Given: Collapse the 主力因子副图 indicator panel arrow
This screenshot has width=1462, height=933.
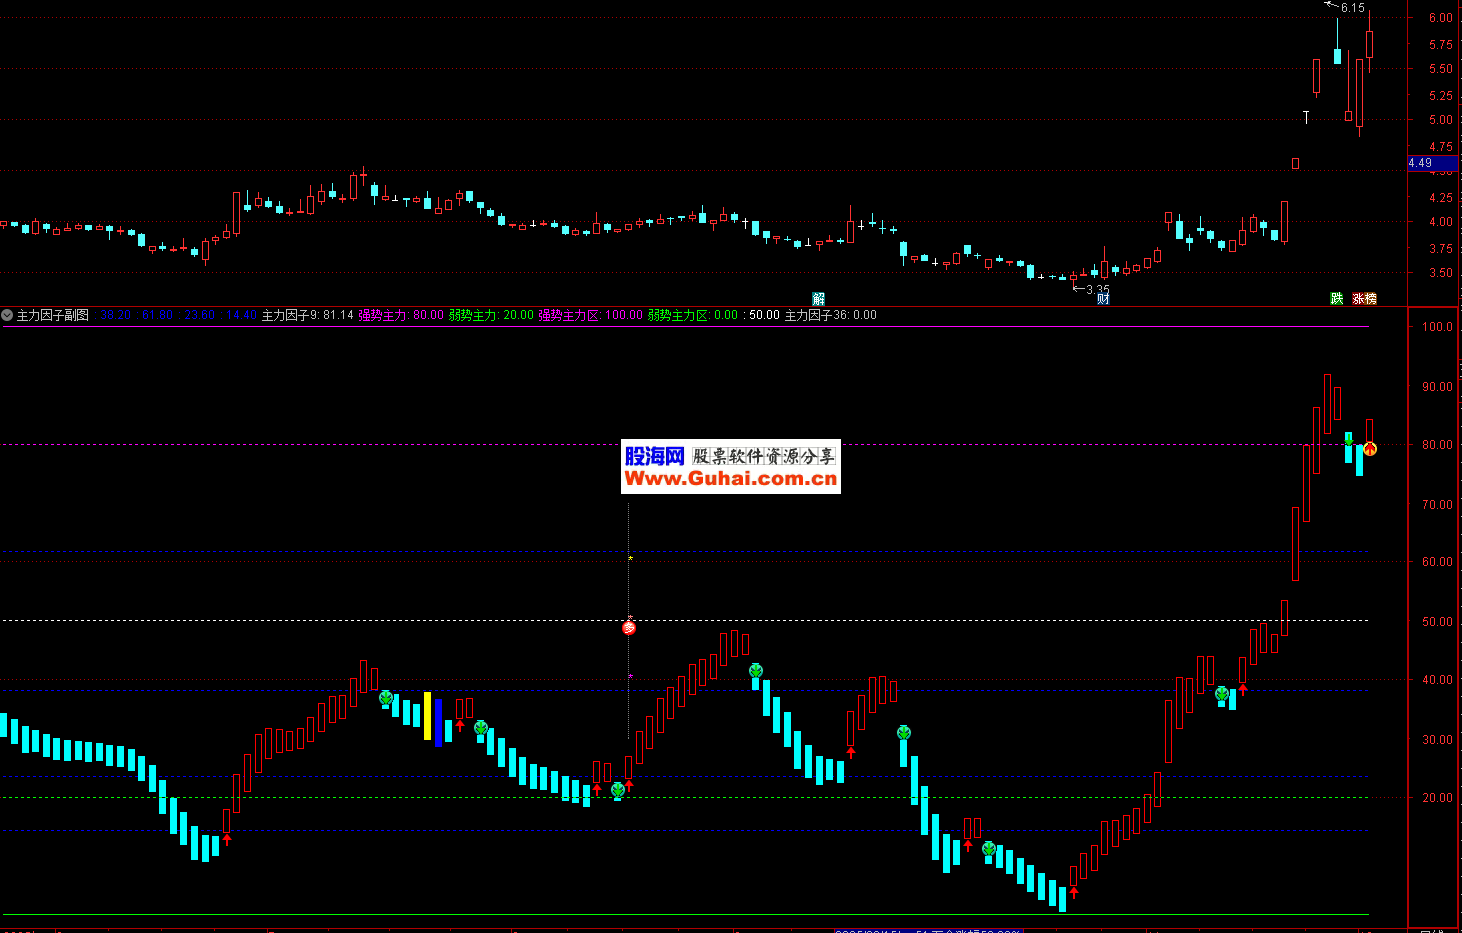Looking at the screenshot, I should 7,315.
